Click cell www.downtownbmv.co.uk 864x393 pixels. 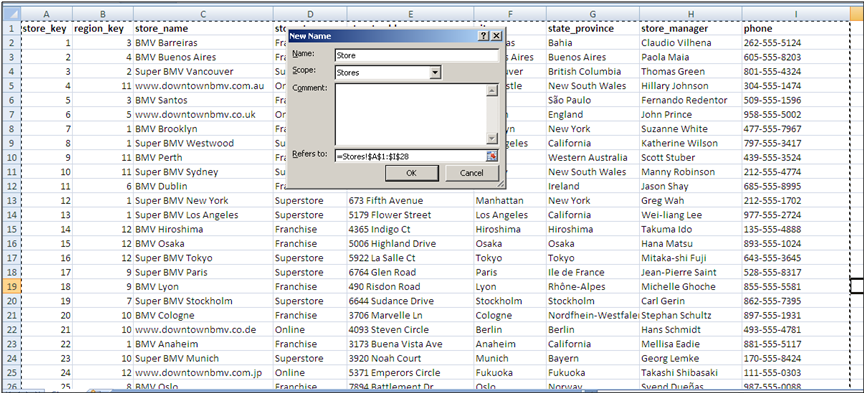pyautogui.click(x=203, y=115)
